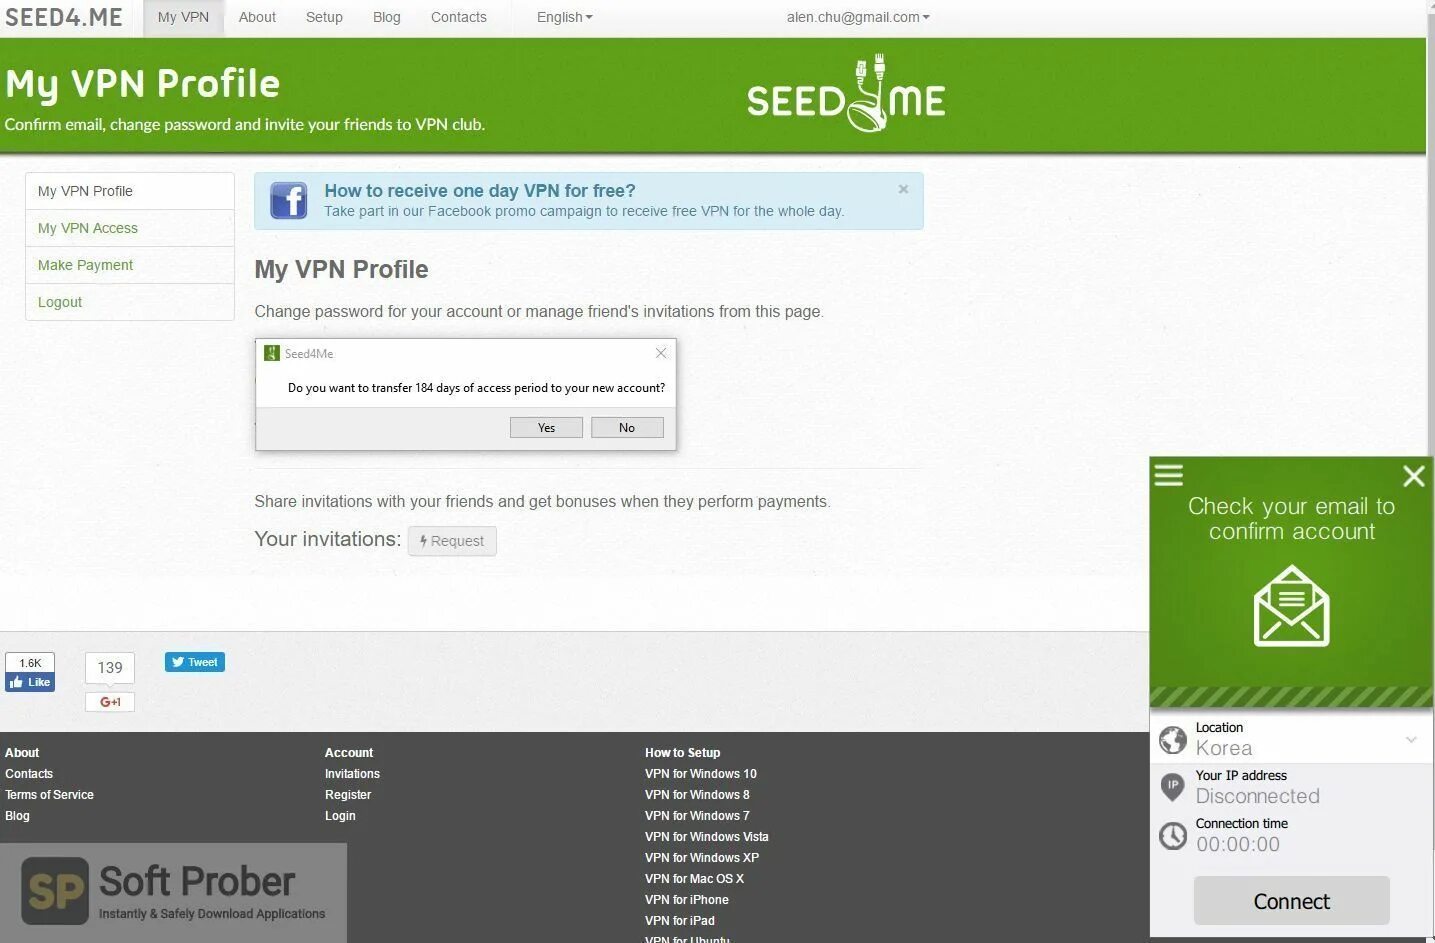
Task: Select My VPN Profile in sidebar
Action: click(x=130, y=191)
